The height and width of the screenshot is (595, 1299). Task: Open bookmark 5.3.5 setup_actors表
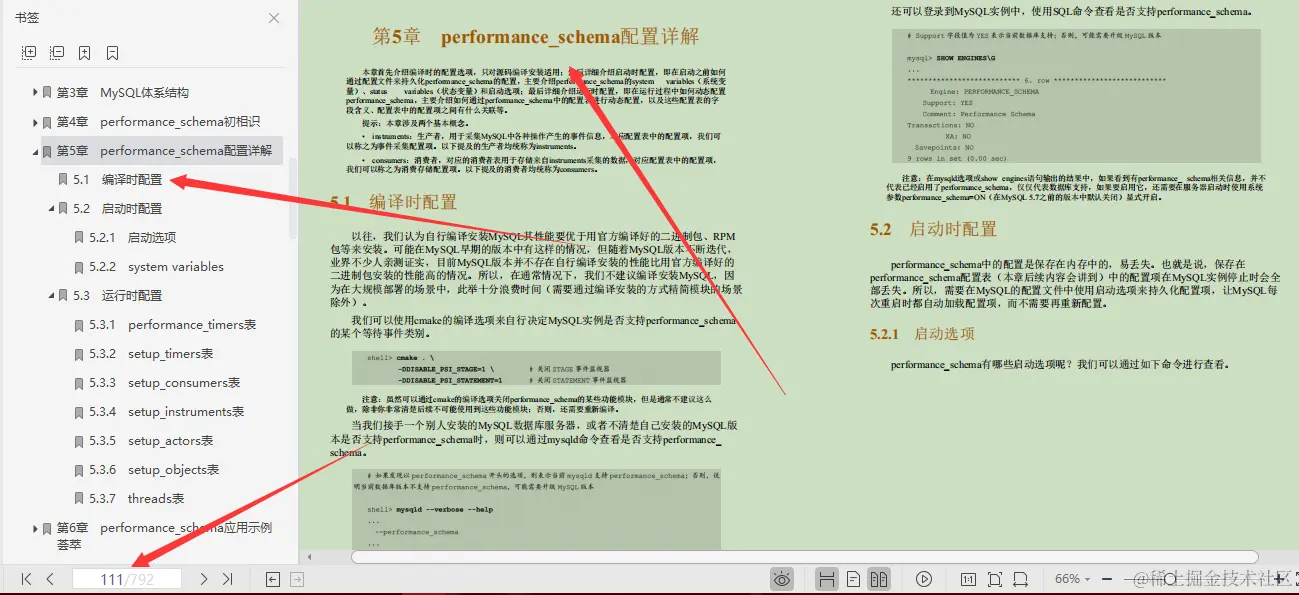point(151,441)
